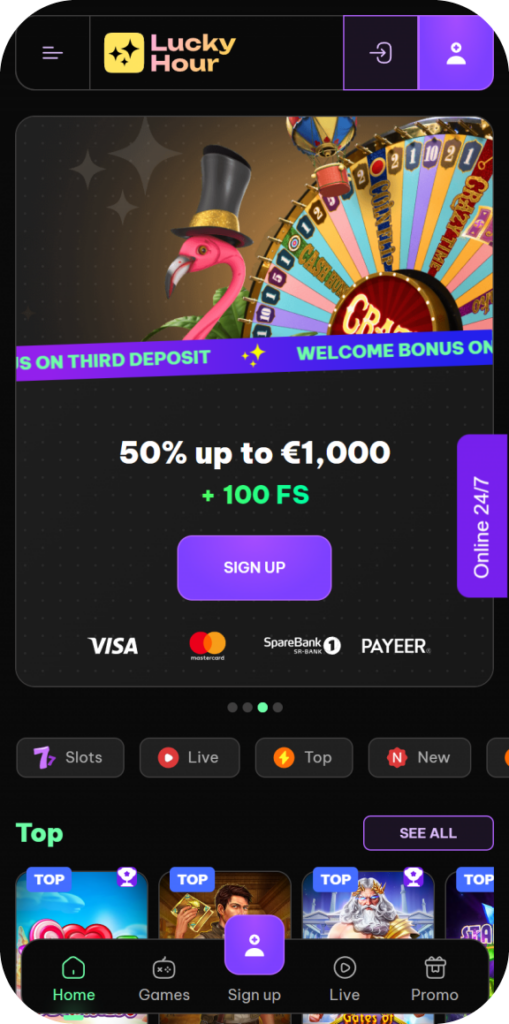This screenshot has height=1024, width=509.
Task: Select the New category chip
Action: pos(419,758)
